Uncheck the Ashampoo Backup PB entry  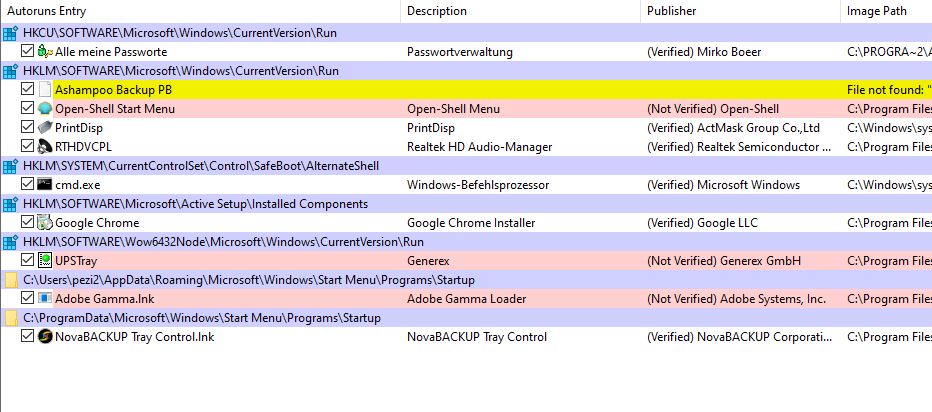27,89
